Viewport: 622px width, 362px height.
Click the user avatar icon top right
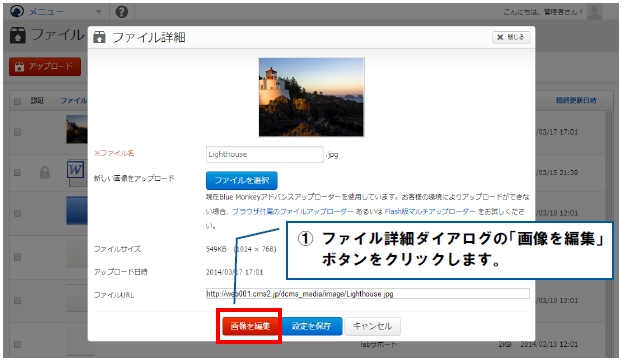coord(594,11)
